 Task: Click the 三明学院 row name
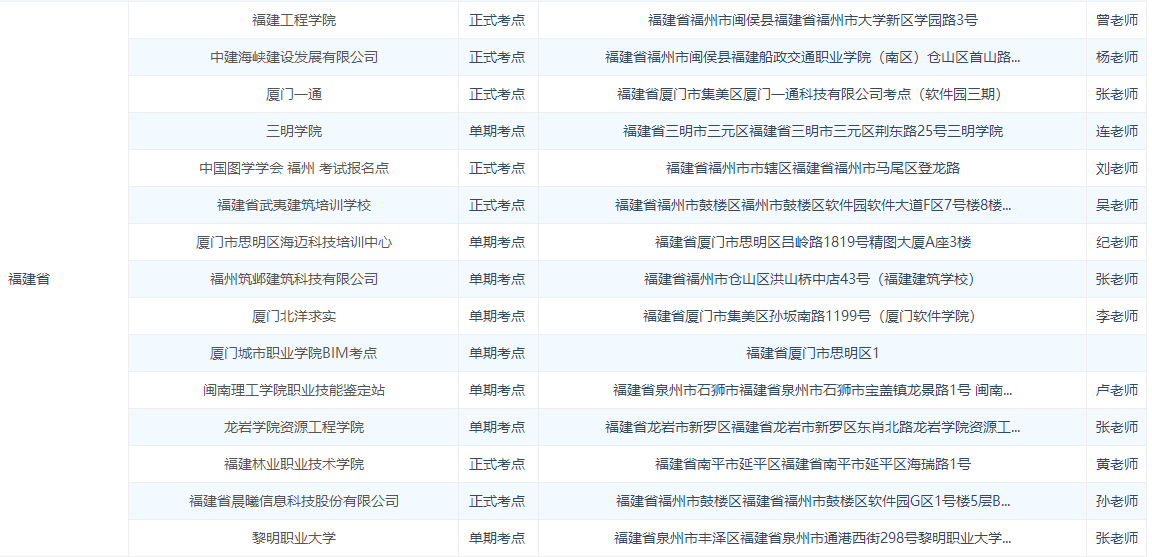coord(294,131)
